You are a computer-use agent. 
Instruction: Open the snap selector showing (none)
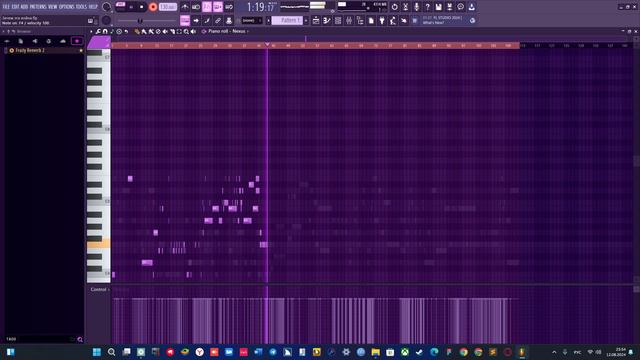click(252, 20)
